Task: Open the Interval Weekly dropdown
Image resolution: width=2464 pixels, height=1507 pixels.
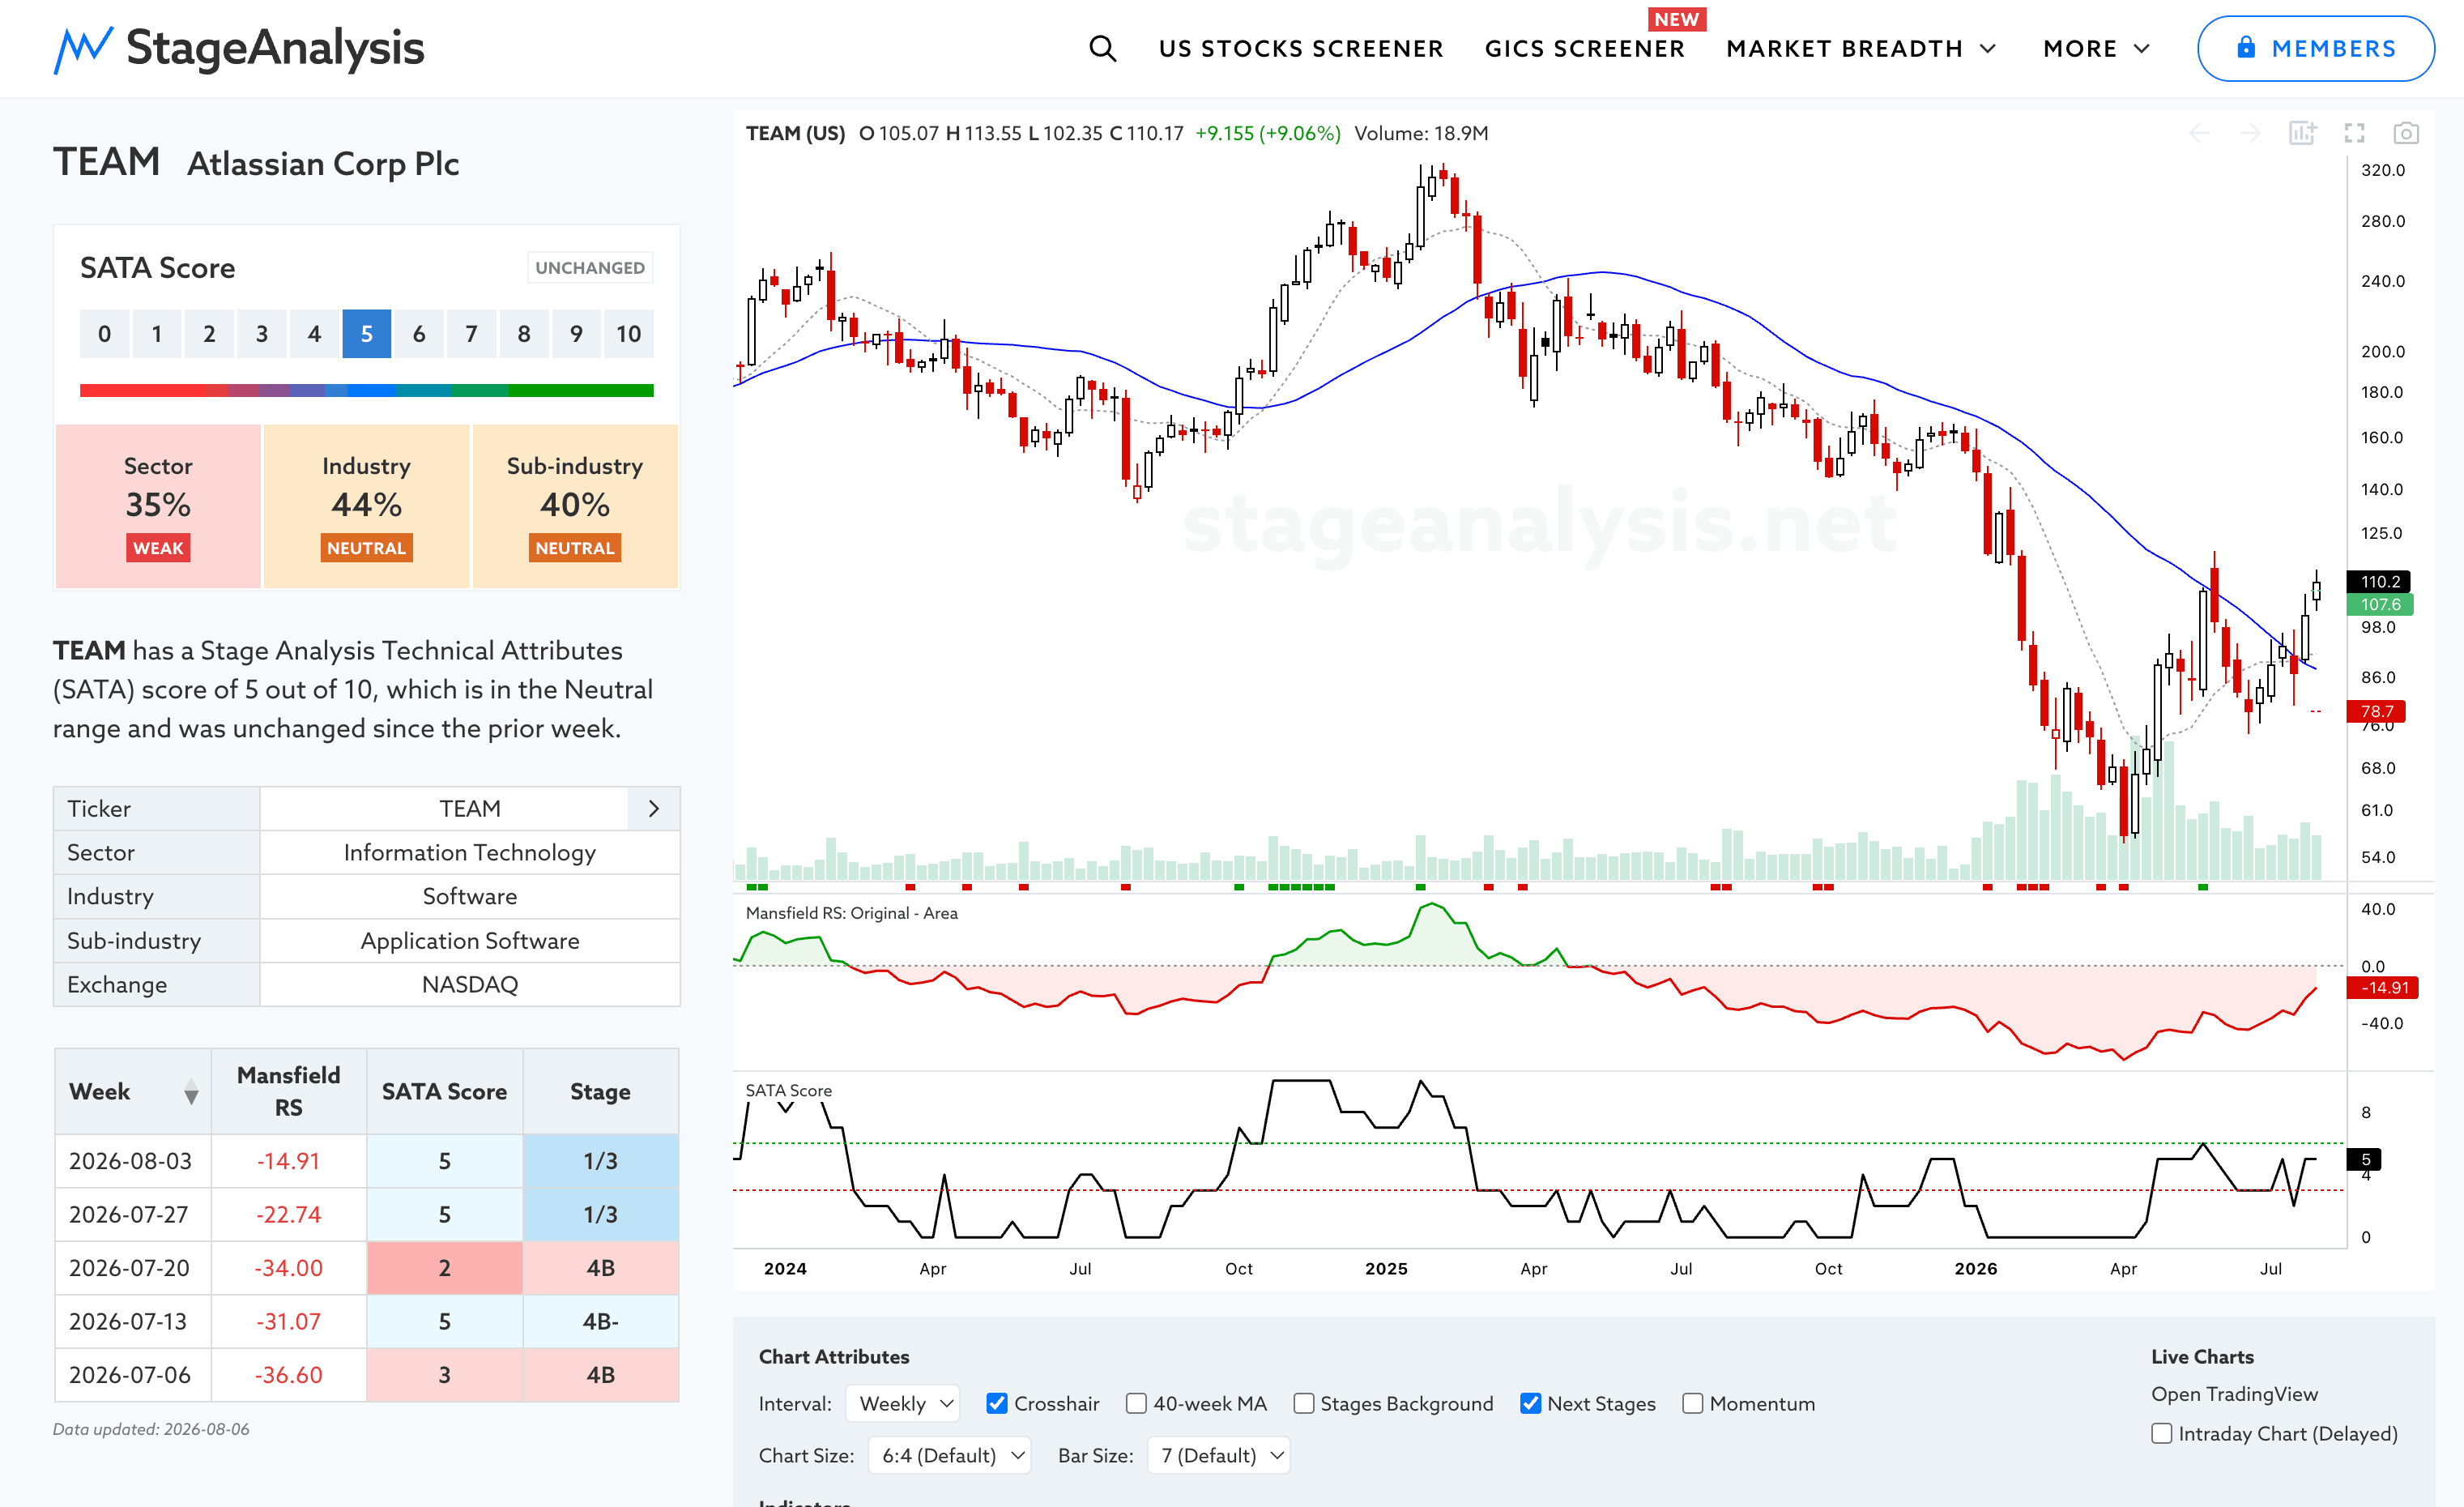Action: (903, 1403)
